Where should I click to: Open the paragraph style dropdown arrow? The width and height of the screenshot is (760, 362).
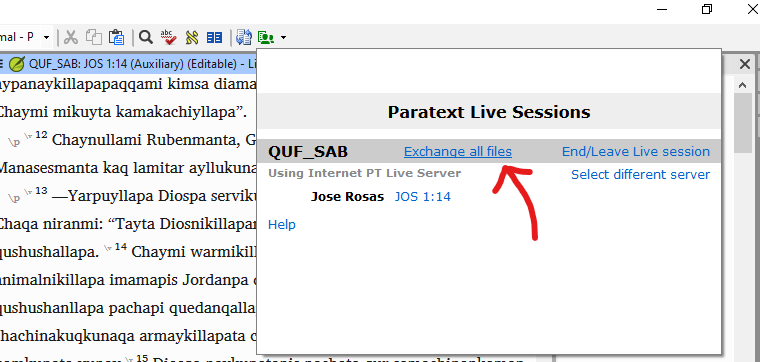coord(47,37)
